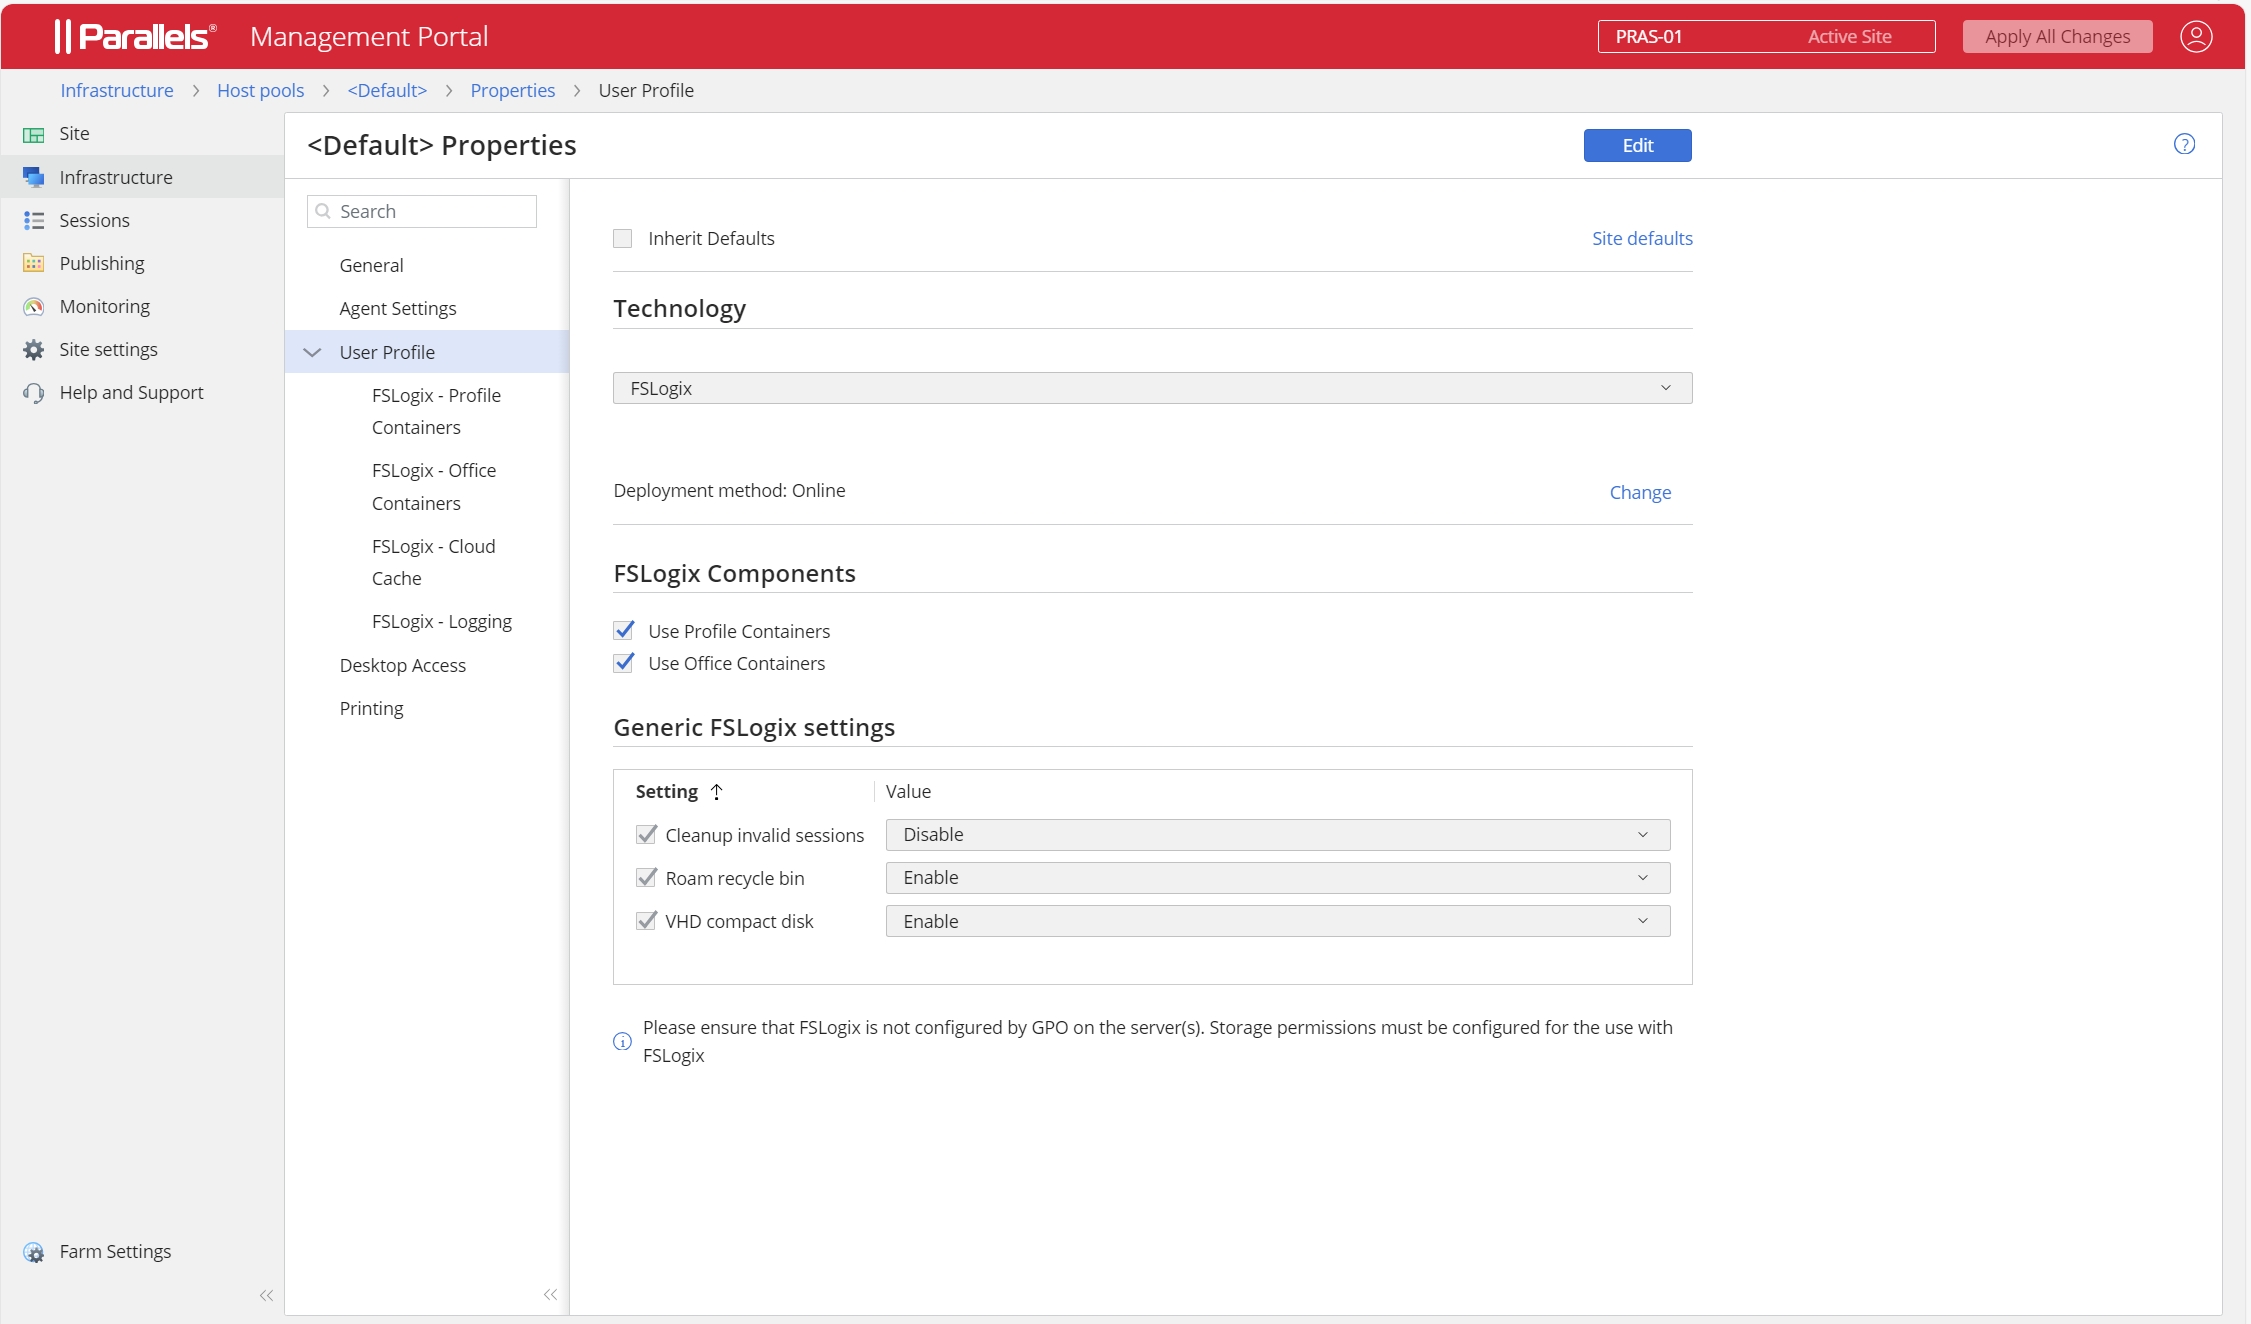Viewport: 2251px width, 1324px height.
Task: Click the Publishing folder icon
Action: (x=34, y=263)
